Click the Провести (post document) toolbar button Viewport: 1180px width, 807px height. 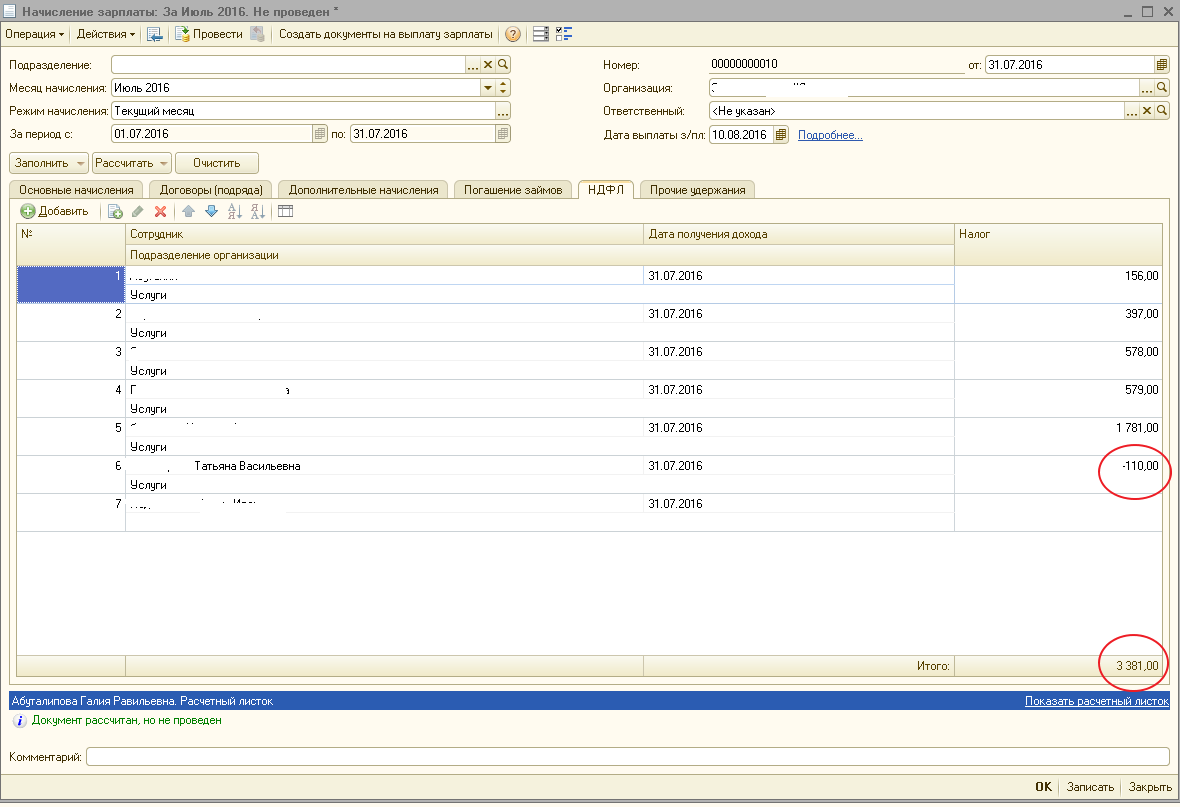point(209,34)
